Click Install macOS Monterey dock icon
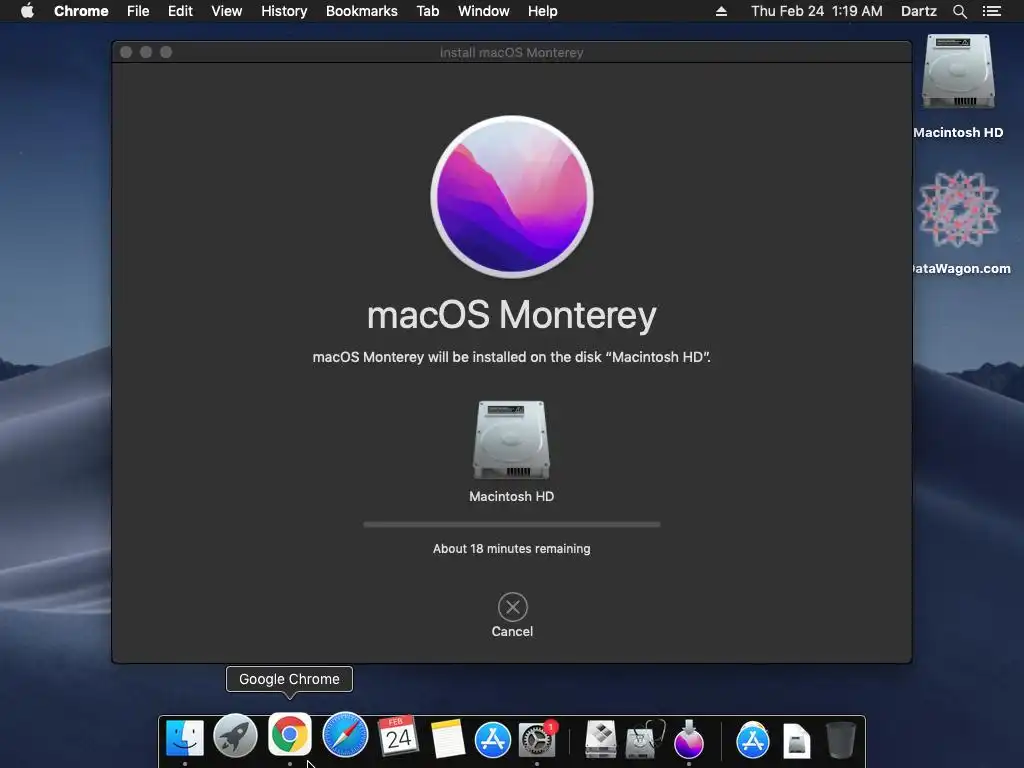This screenshot has width=1024, height=768. [x=689, y=739]
